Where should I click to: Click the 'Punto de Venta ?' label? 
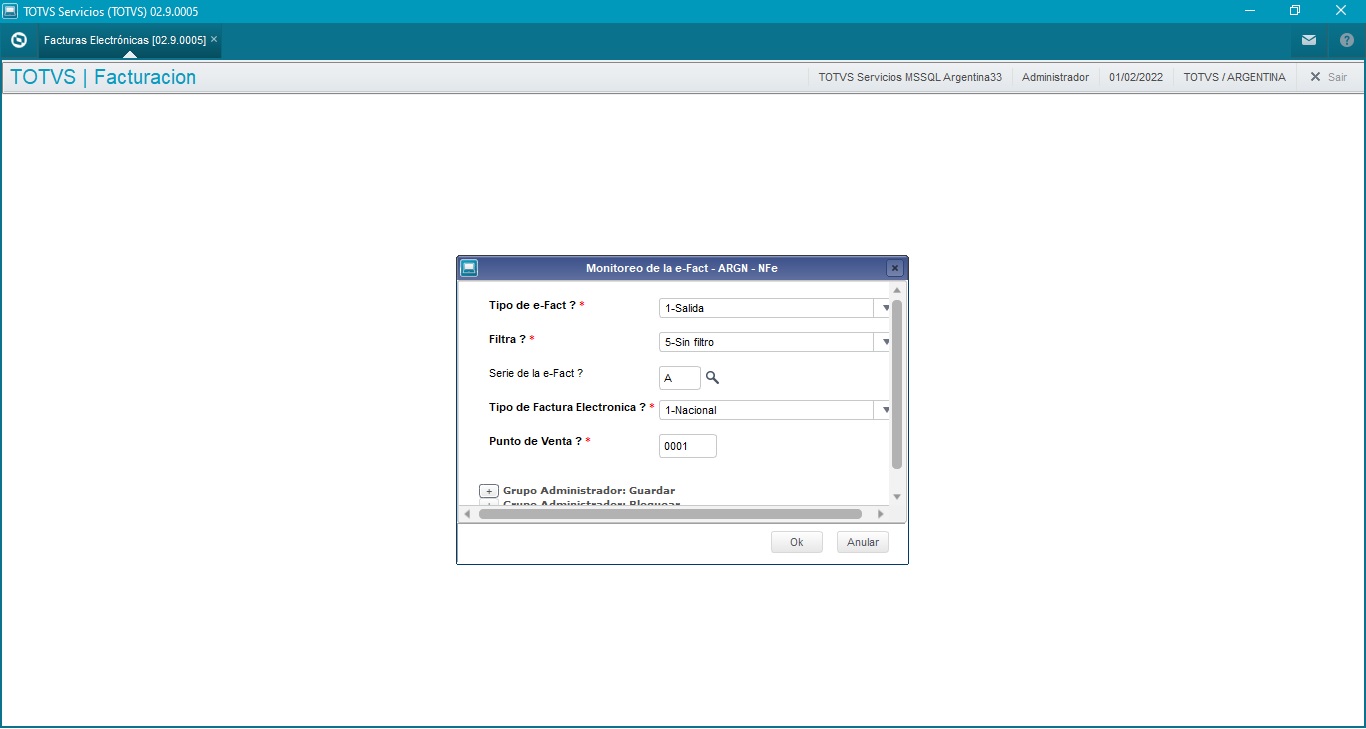coord(535,441)
